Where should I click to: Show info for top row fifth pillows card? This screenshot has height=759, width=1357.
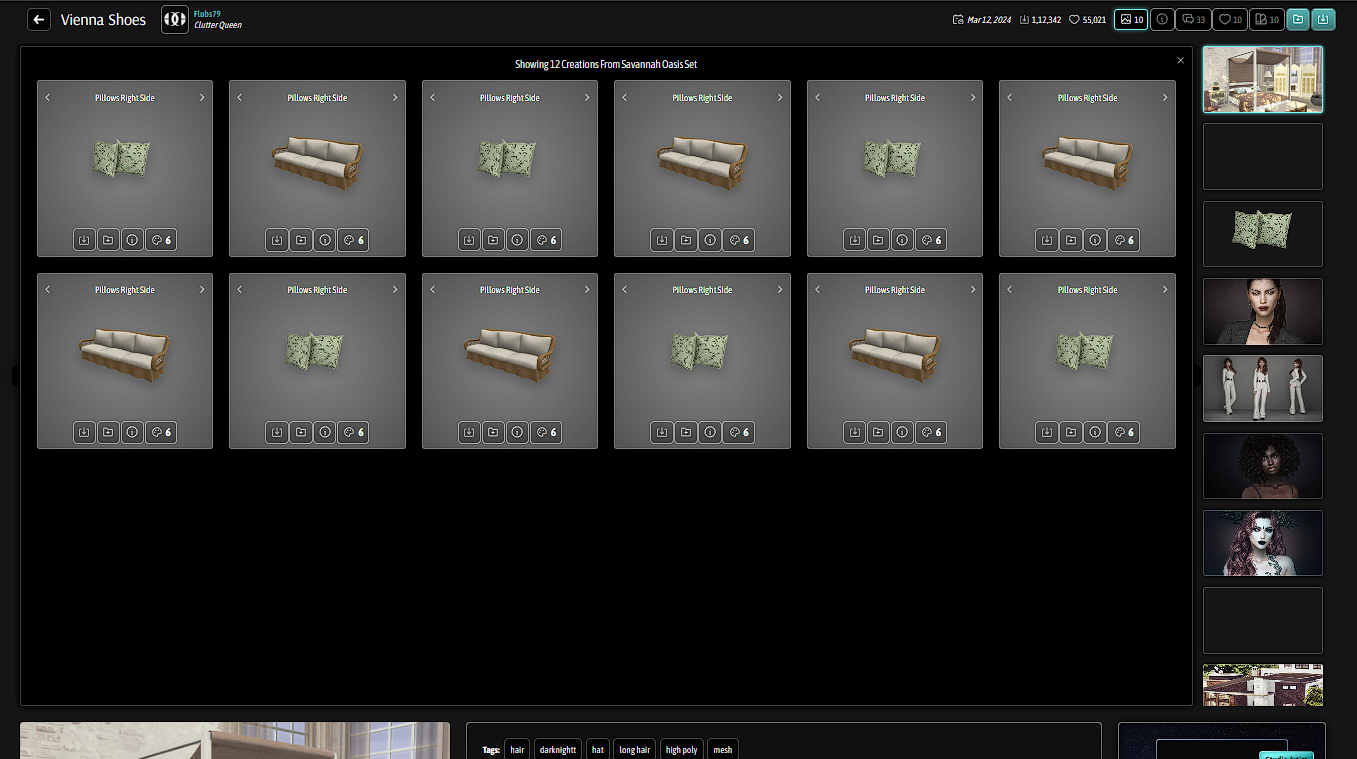(902, 240)
